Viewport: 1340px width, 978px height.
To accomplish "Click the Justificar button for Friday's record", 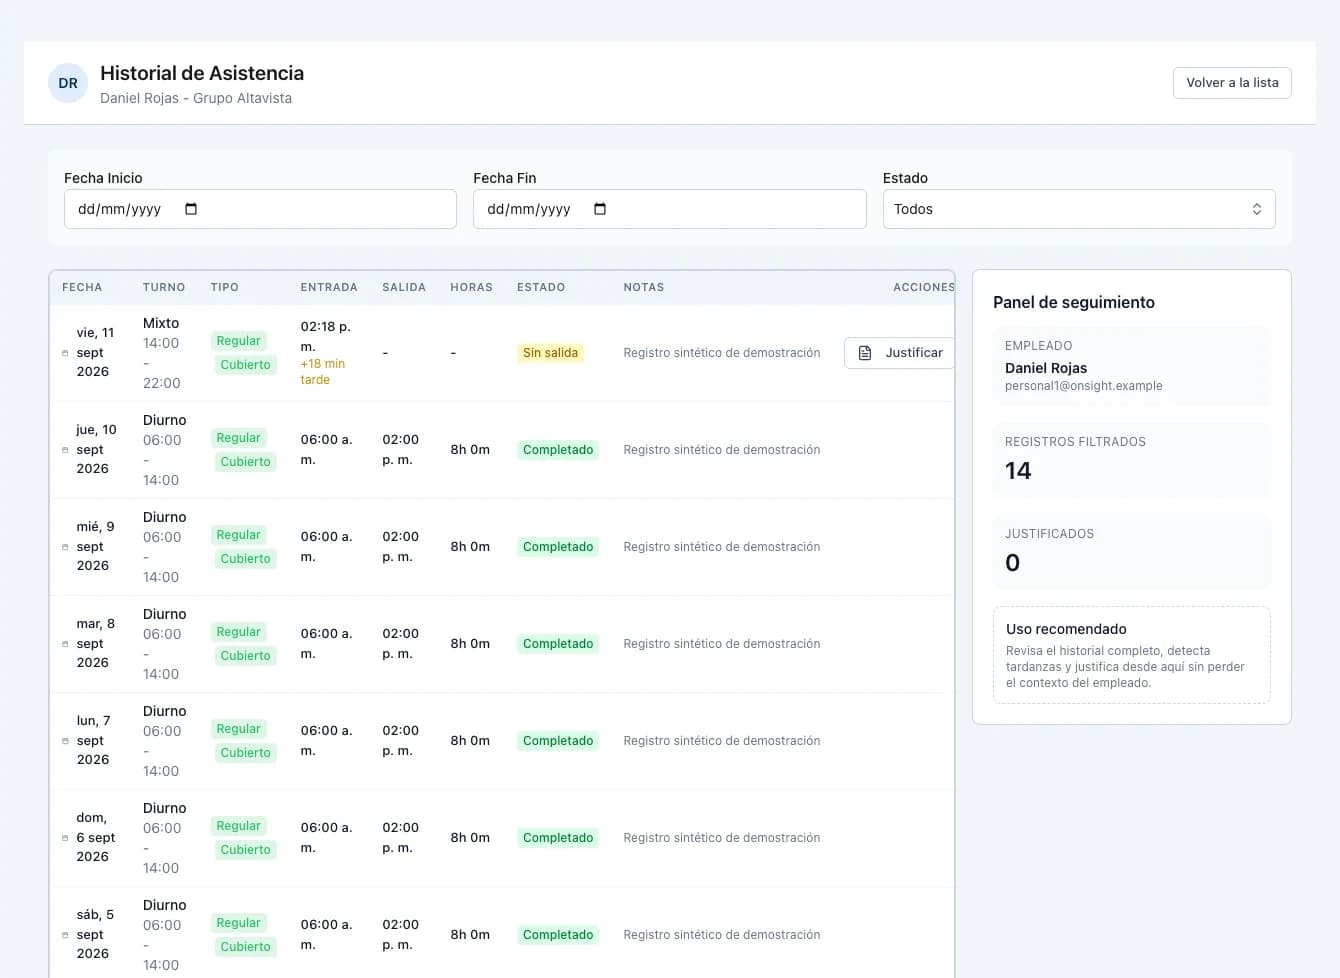I will pyautogui.click(x=900, y=353).
